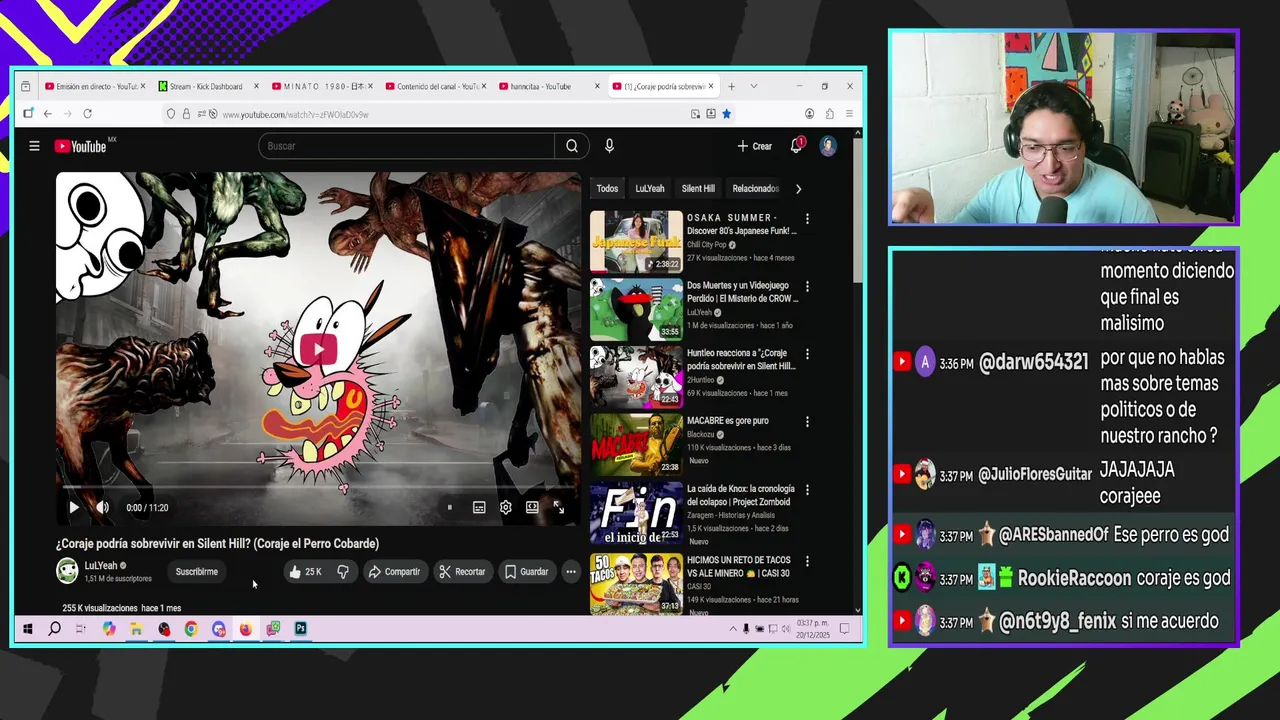The height and width of the screenshot is (720, 1280).
Task: Switch to the hanncitaa - YouTube tab
Action: [x=549, y=87]
